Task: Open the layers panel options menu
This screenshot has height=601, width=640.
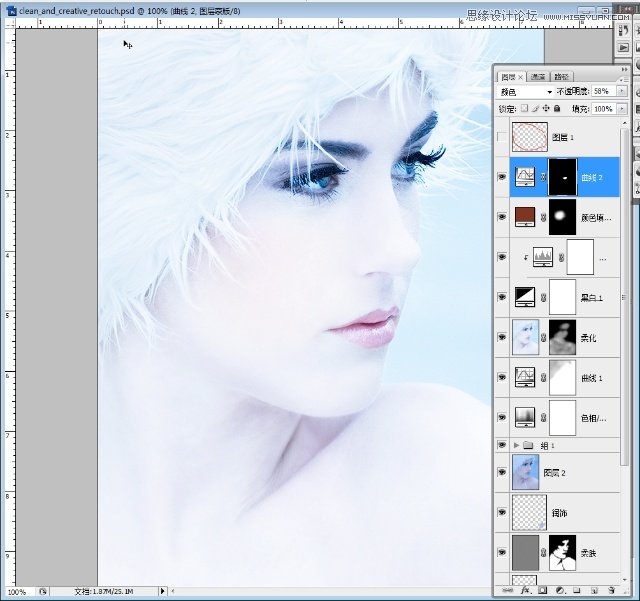Action: coord(624,79)
